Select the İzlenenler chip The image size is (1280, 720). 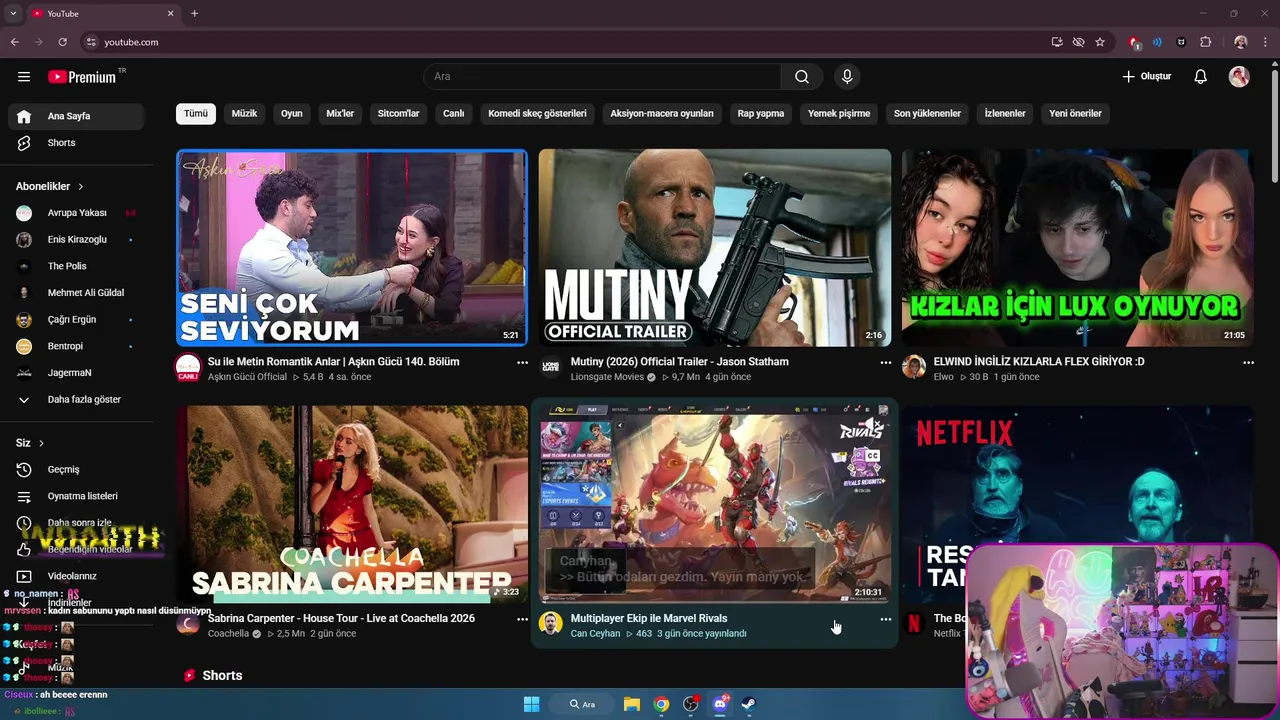1005,114
